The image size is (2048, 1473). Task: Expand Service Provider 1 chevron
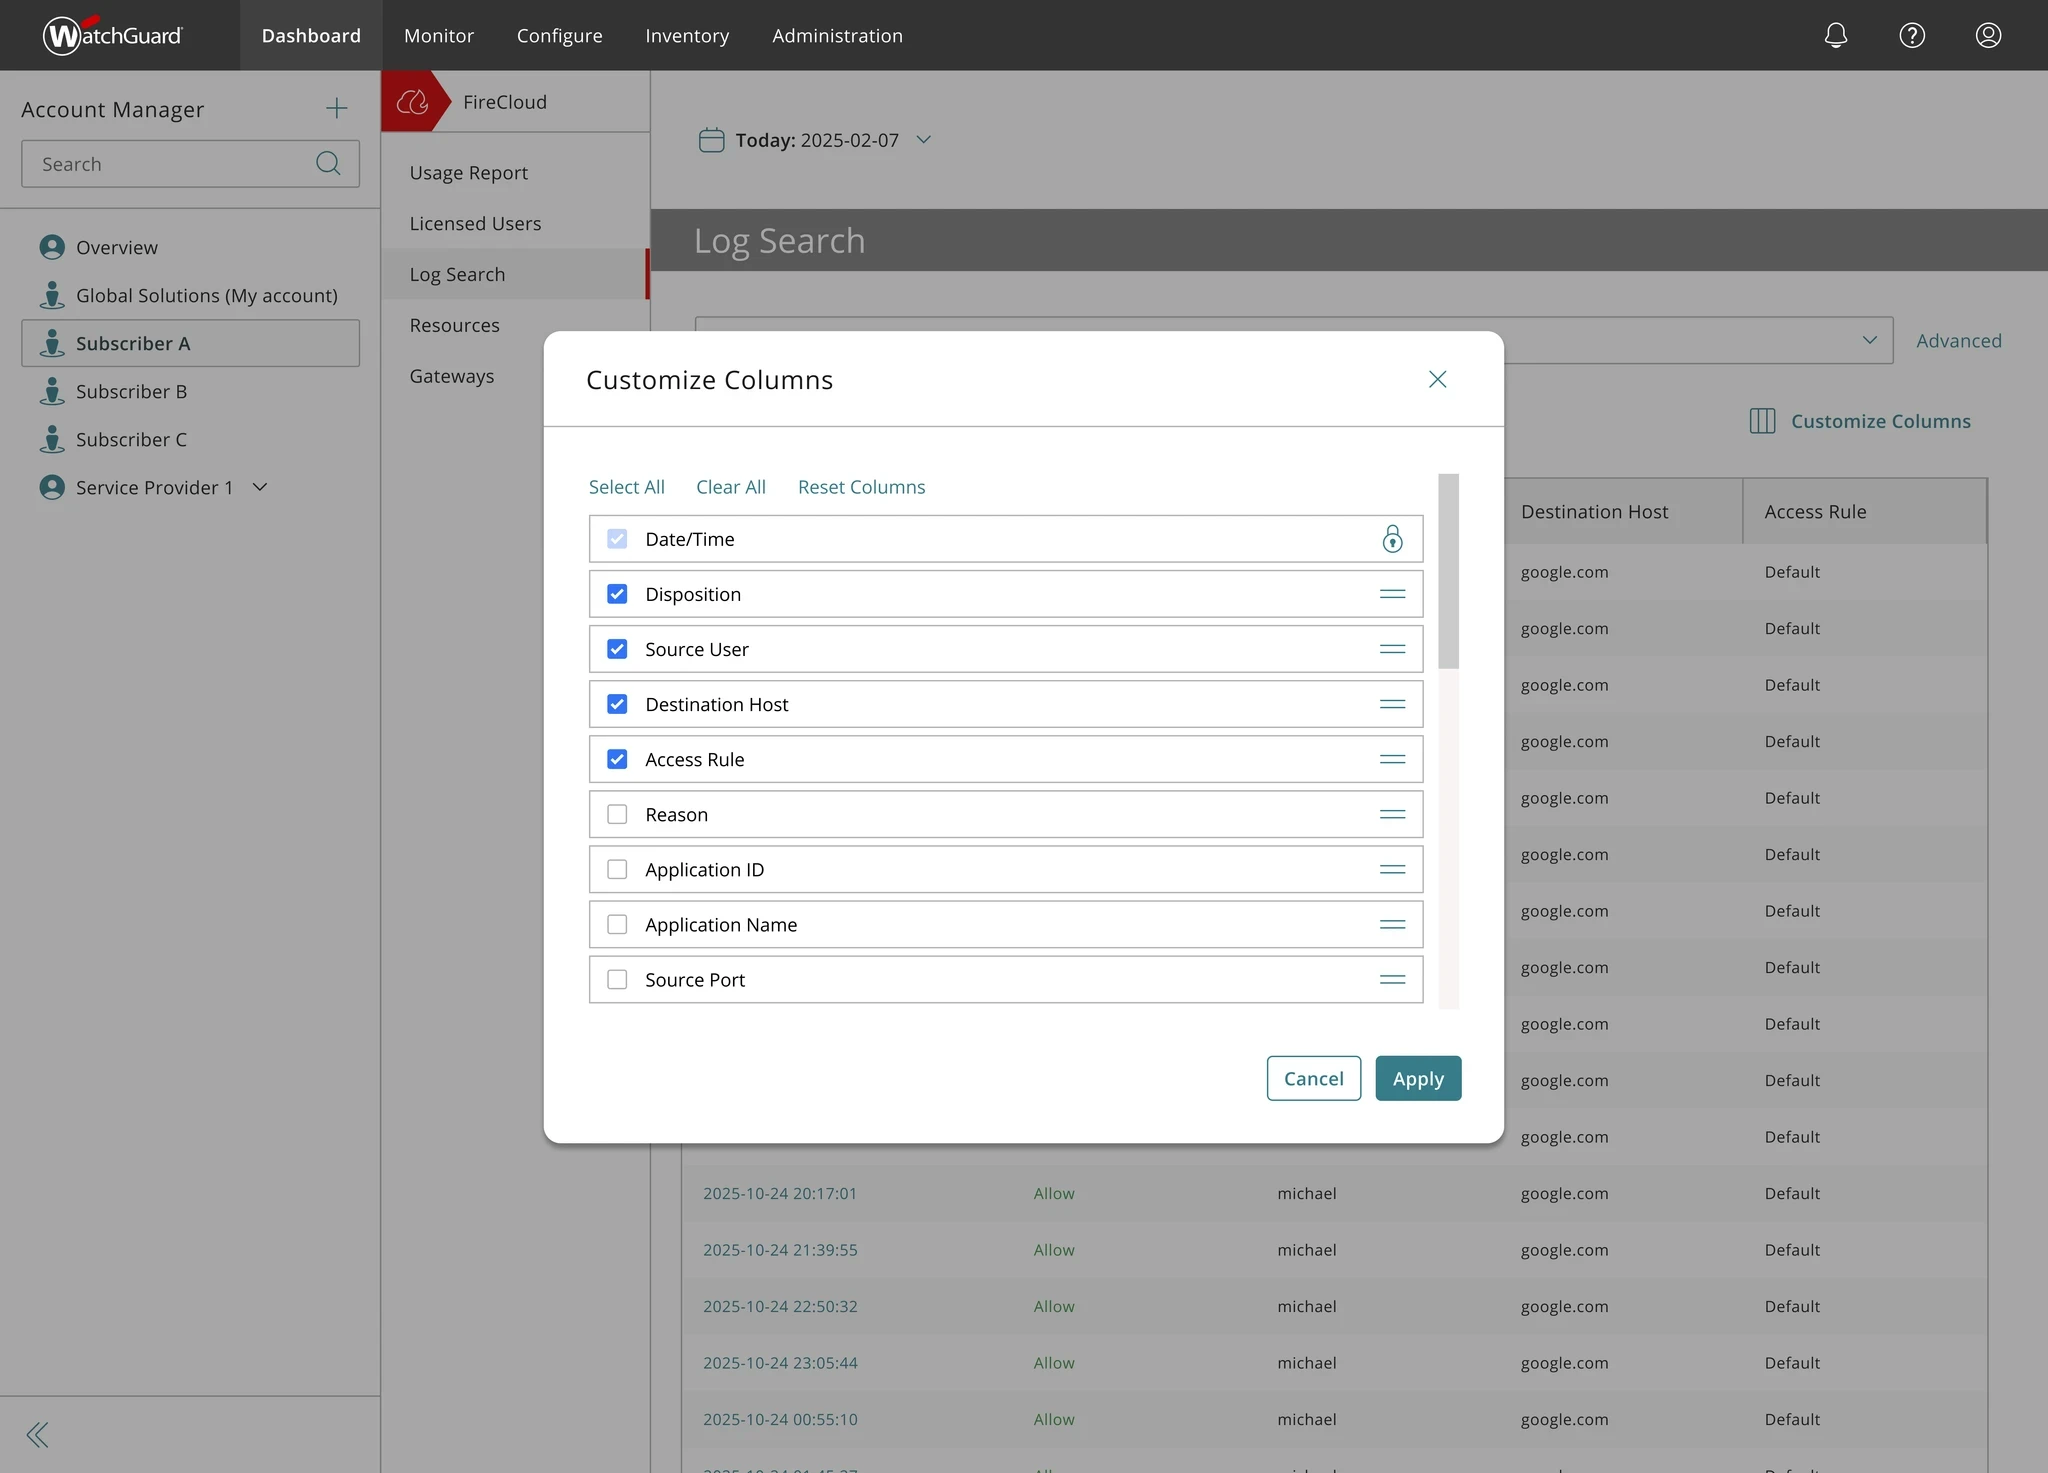click(260, 487)
